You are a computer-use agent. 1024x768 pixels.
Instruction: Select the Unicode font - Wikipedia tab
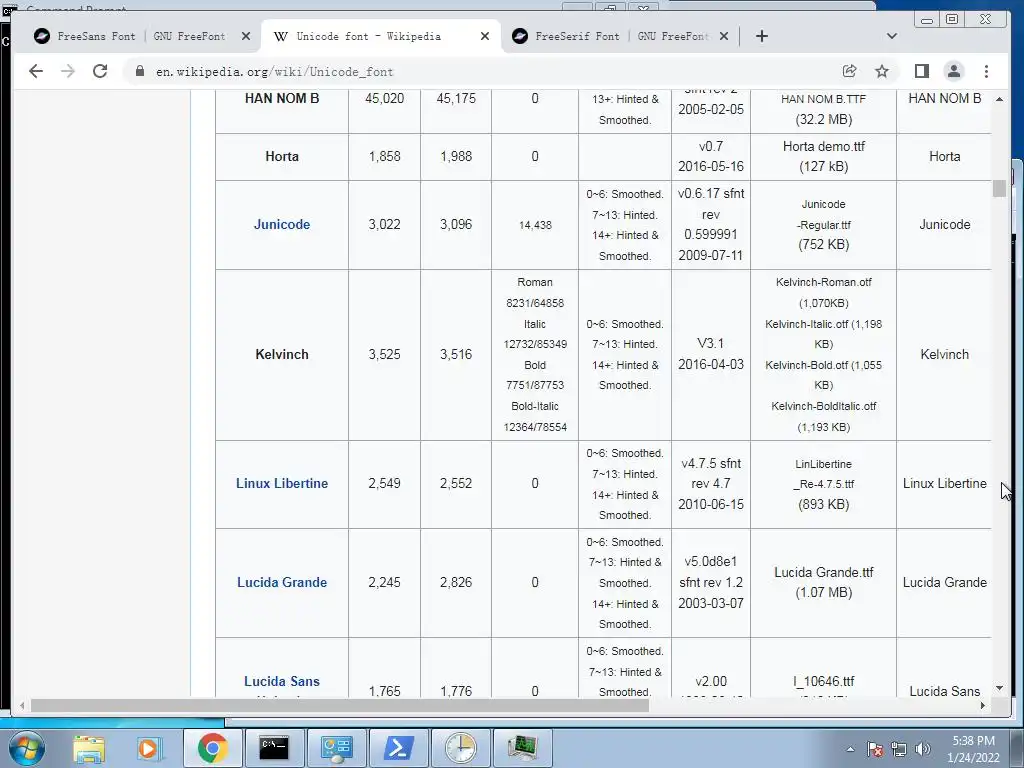click(380, 37)
